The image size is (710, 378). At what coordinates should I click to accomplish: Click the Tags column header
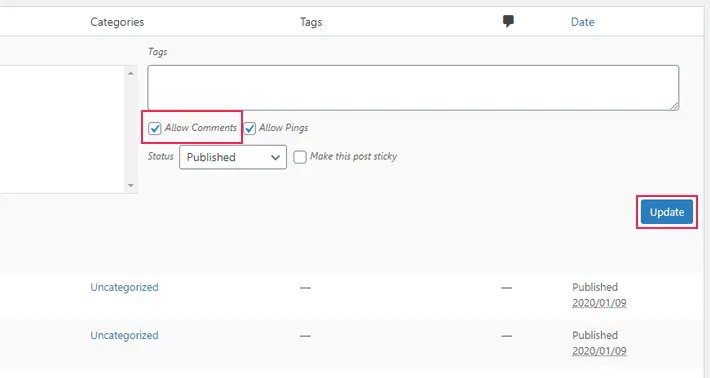(311, 22)
